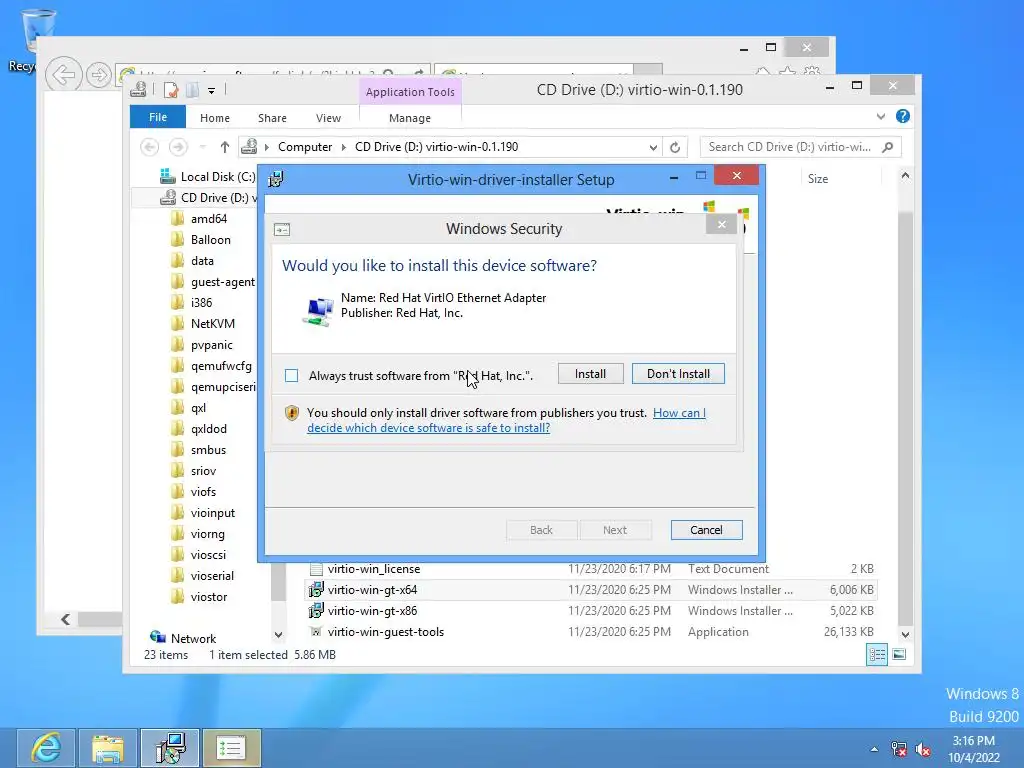Sort files by Size column header
Viewport: 1024px width, 768px height.
(818, 179)
